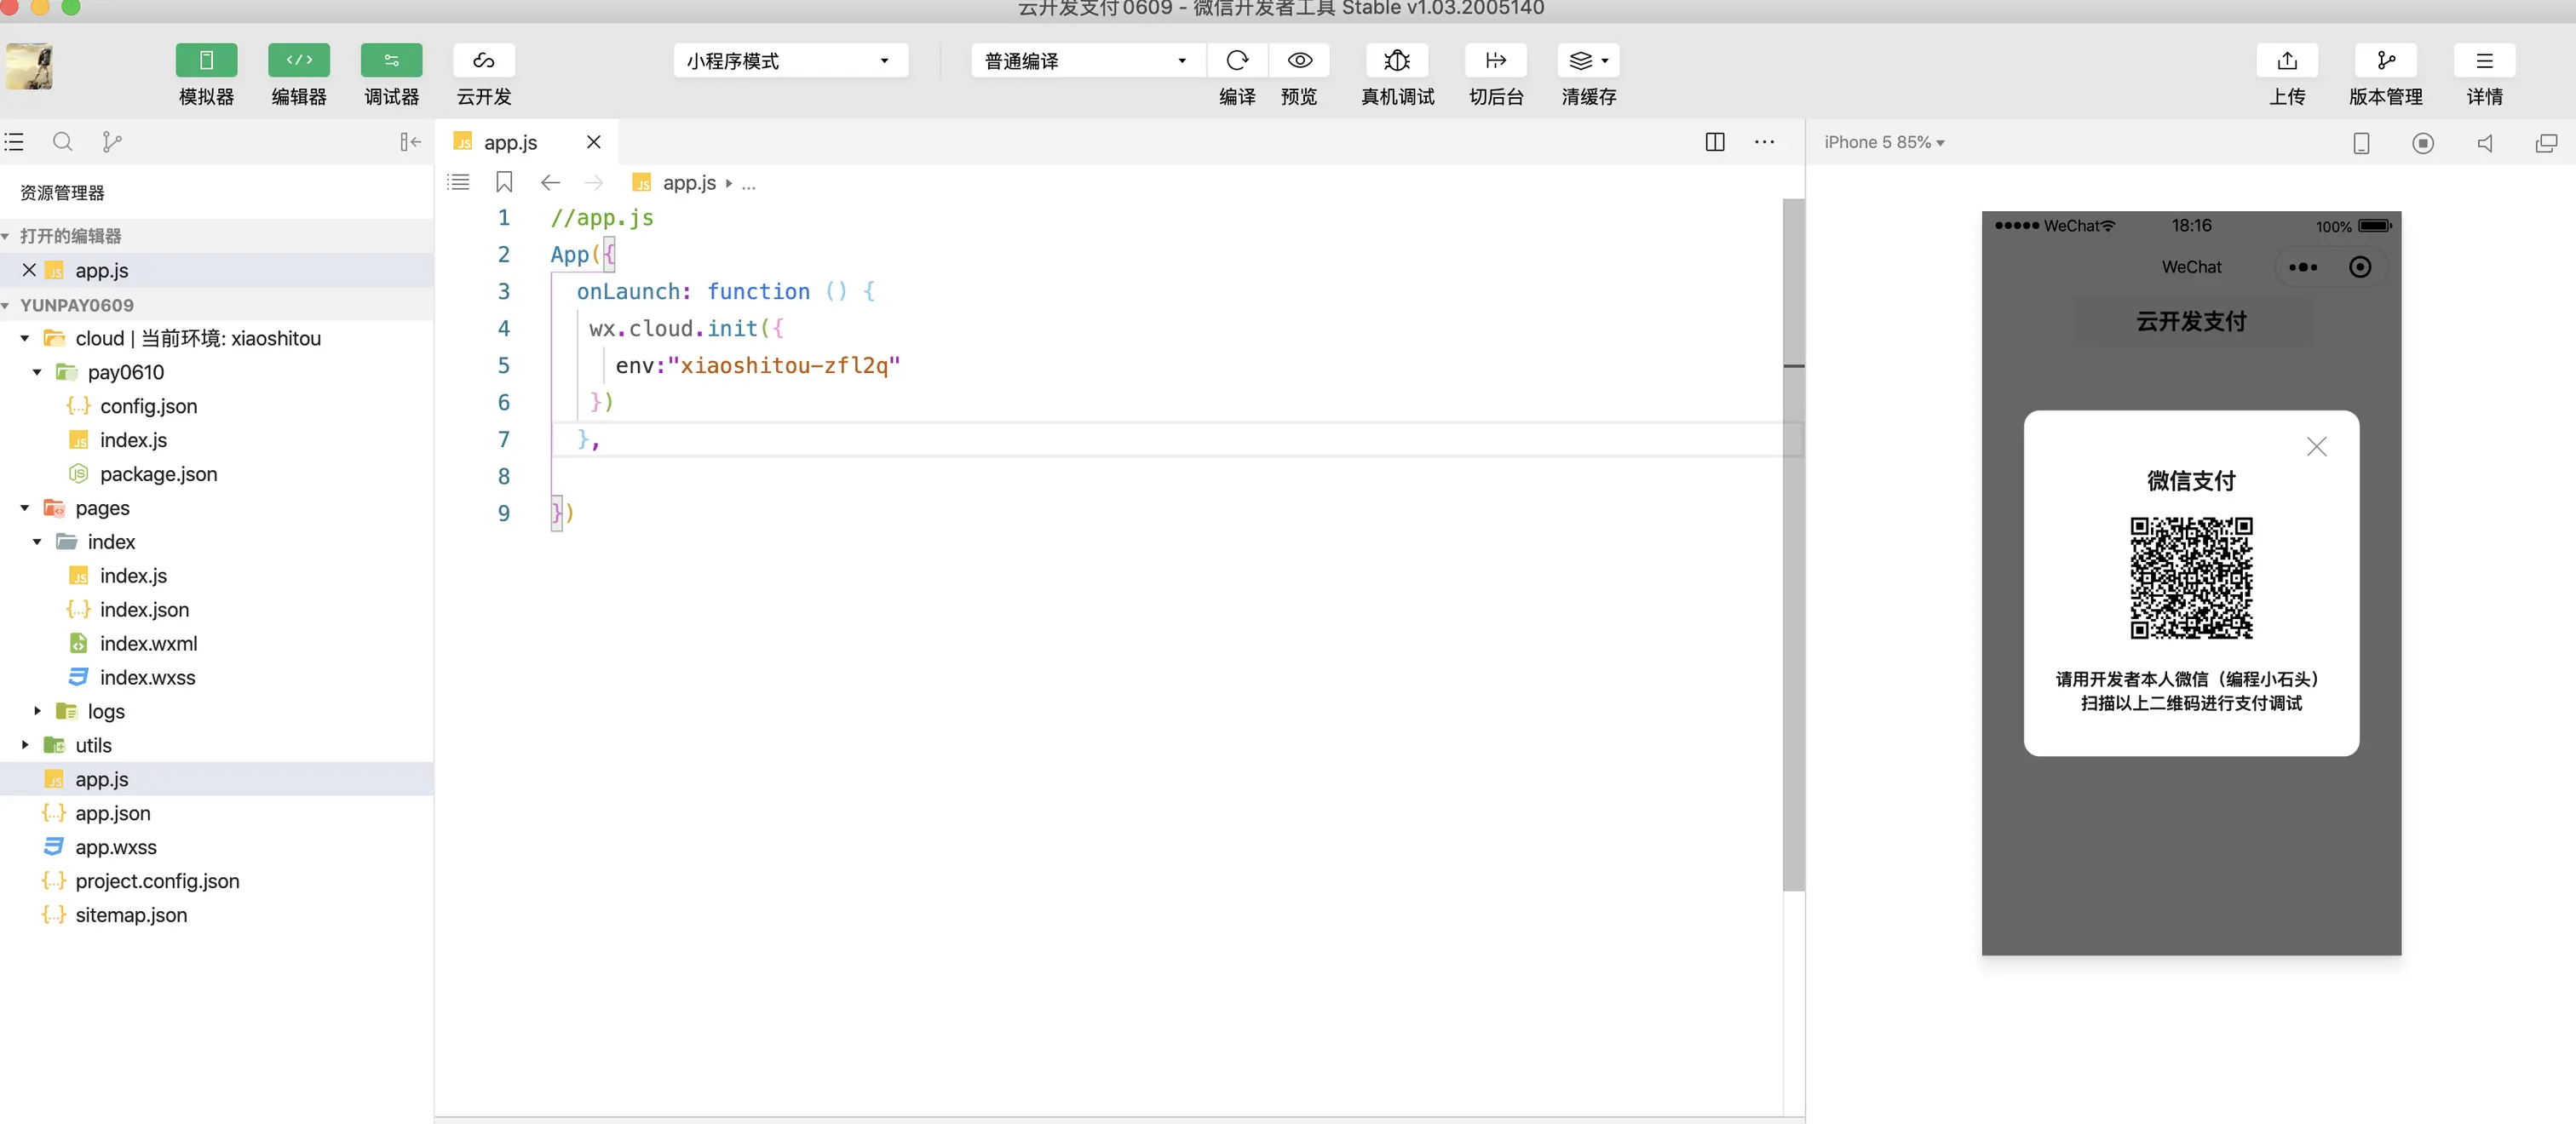Expand the logs folder

click(x=105, y=711)
